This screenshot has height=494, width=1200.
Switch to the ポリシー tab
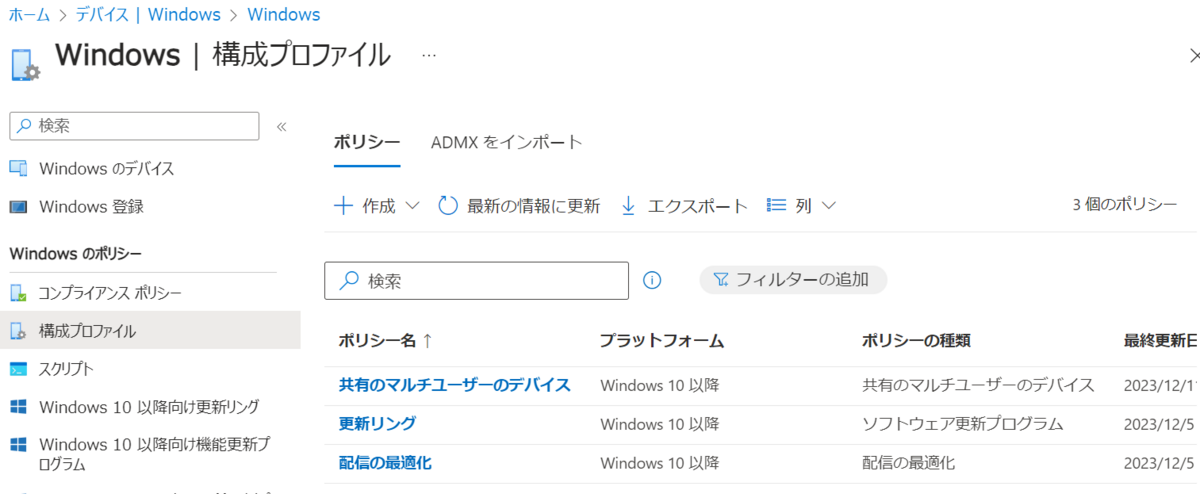[x=367, y=142]
